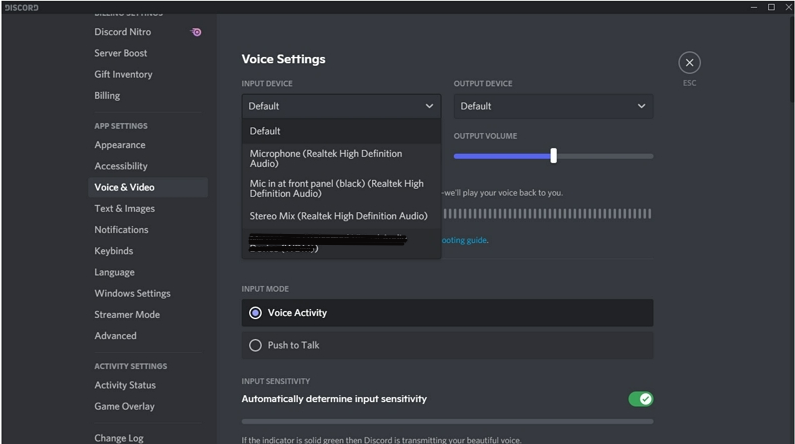Open the Change Log
795x444 pixels.
point(119,438)
